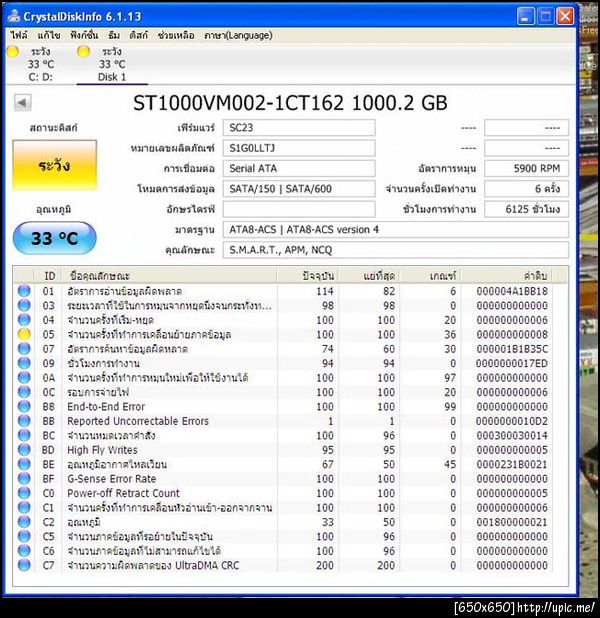
Task: Click raw value 00000000017ED
Action: point(512,363)
